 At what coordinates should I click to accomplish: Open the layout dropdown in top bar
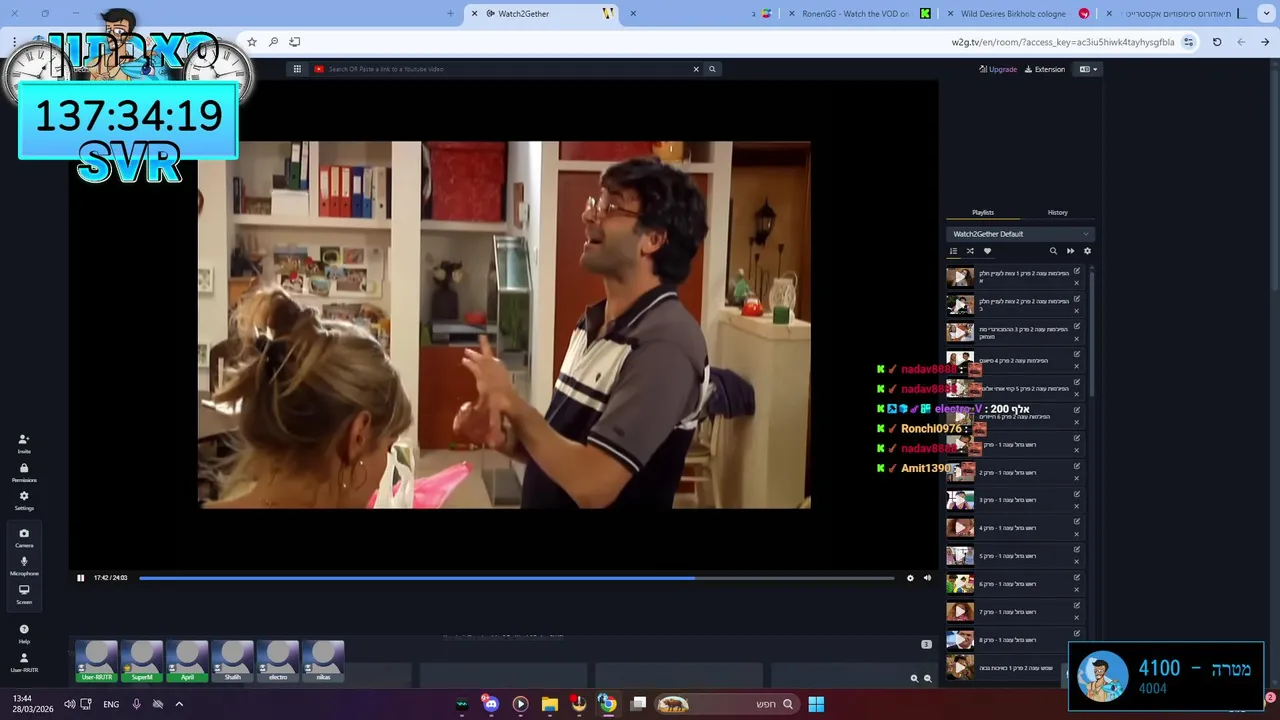point(1088,69)
